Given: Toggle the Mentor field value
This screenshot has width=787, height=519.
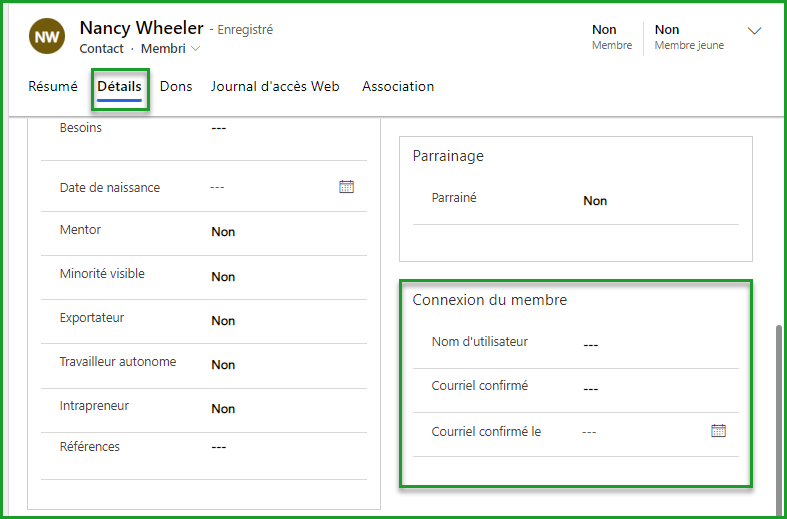Looking at the screenshot, I should click(223, 232).
